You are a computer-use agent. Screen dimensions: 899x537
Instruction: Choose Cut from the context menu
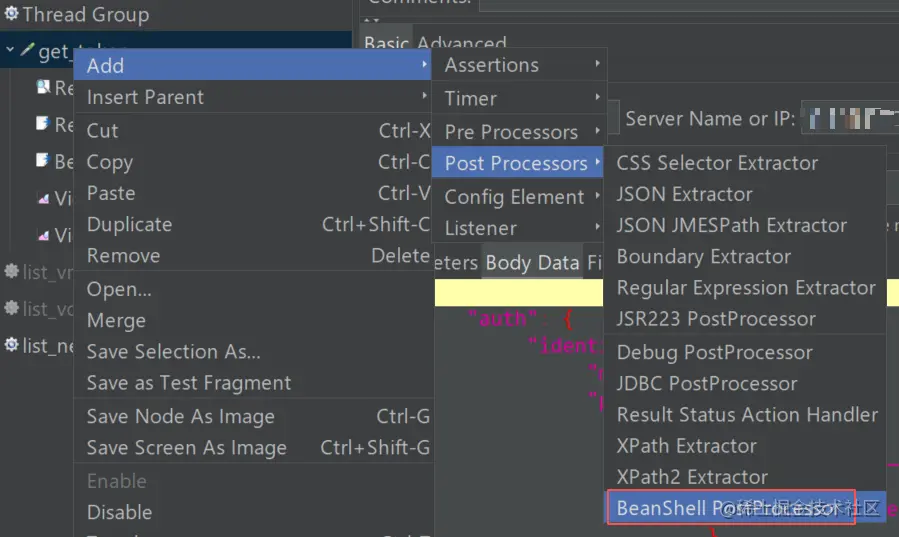tap(252, 131)
